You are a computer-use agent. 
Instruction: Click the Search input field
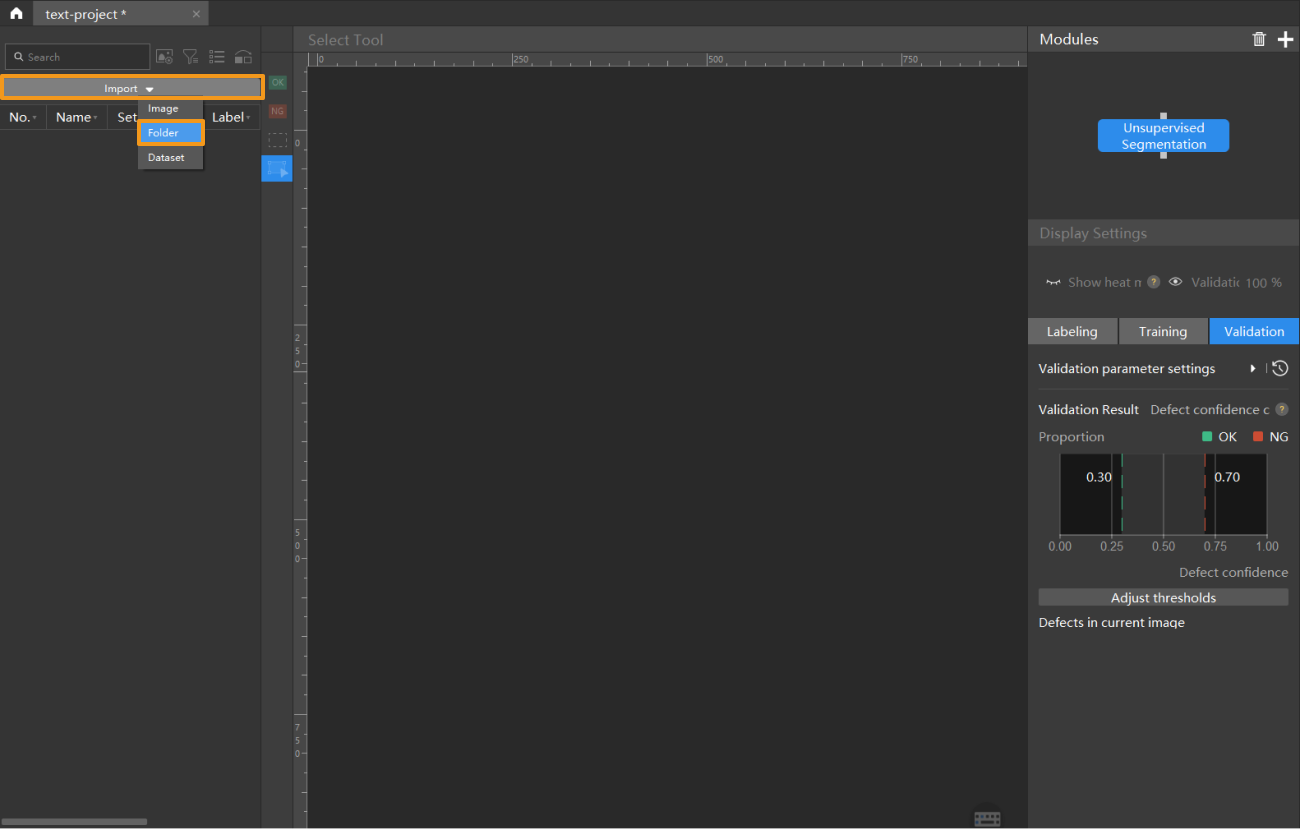[77, 57]
